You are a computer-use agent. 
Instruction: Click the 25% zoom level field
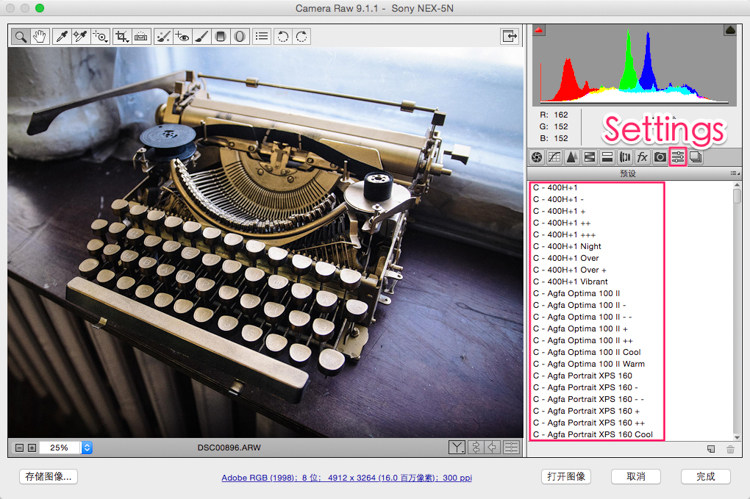pos(60,448)
